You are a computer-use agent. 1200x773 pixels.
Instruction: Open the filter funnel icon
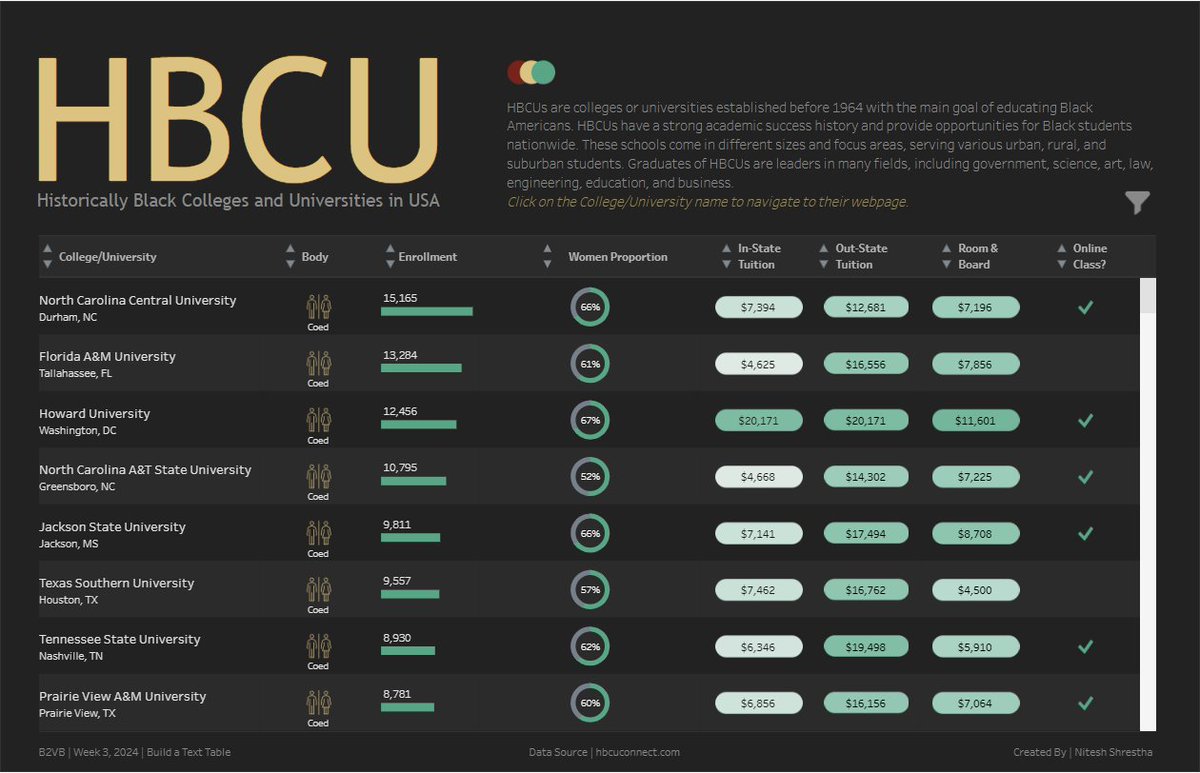1137,203
